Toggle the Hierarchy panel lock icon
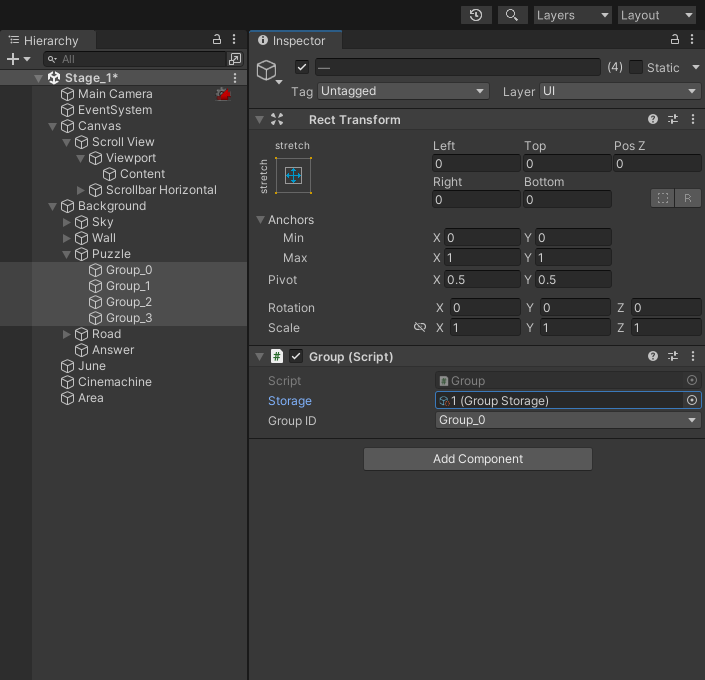 [217, 40]
